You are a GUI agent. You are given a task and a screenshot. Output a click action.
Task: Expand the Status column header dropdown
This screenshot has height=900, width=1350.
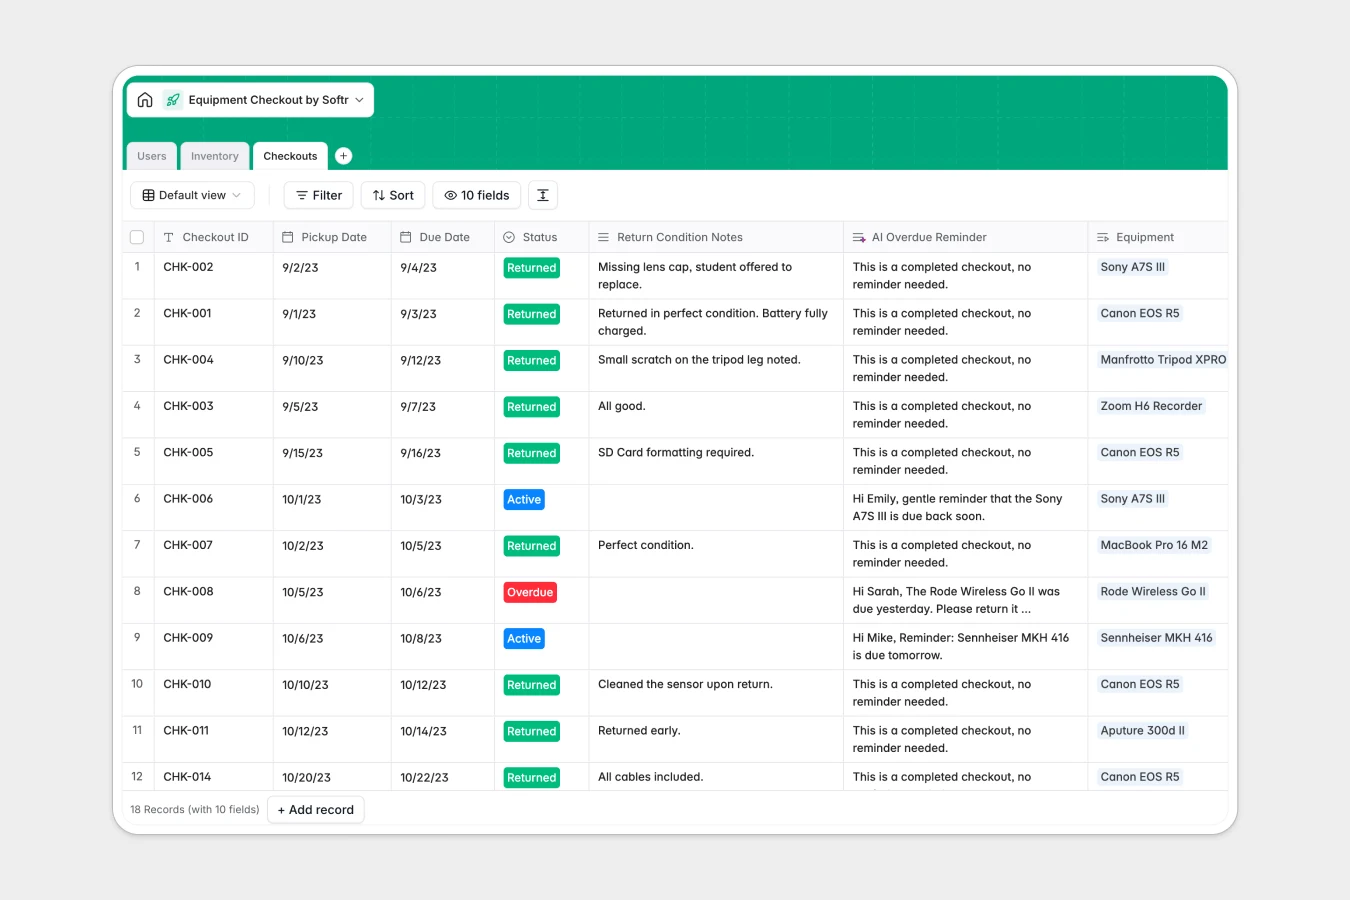[540, 236]
